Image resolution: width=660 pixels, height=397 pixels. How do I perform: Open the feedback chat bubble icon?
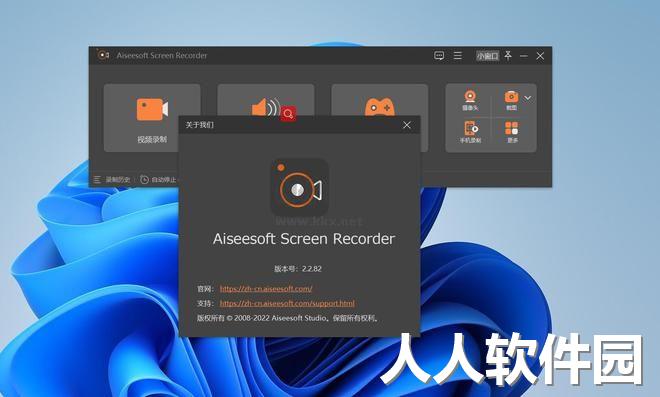[439, 56]
